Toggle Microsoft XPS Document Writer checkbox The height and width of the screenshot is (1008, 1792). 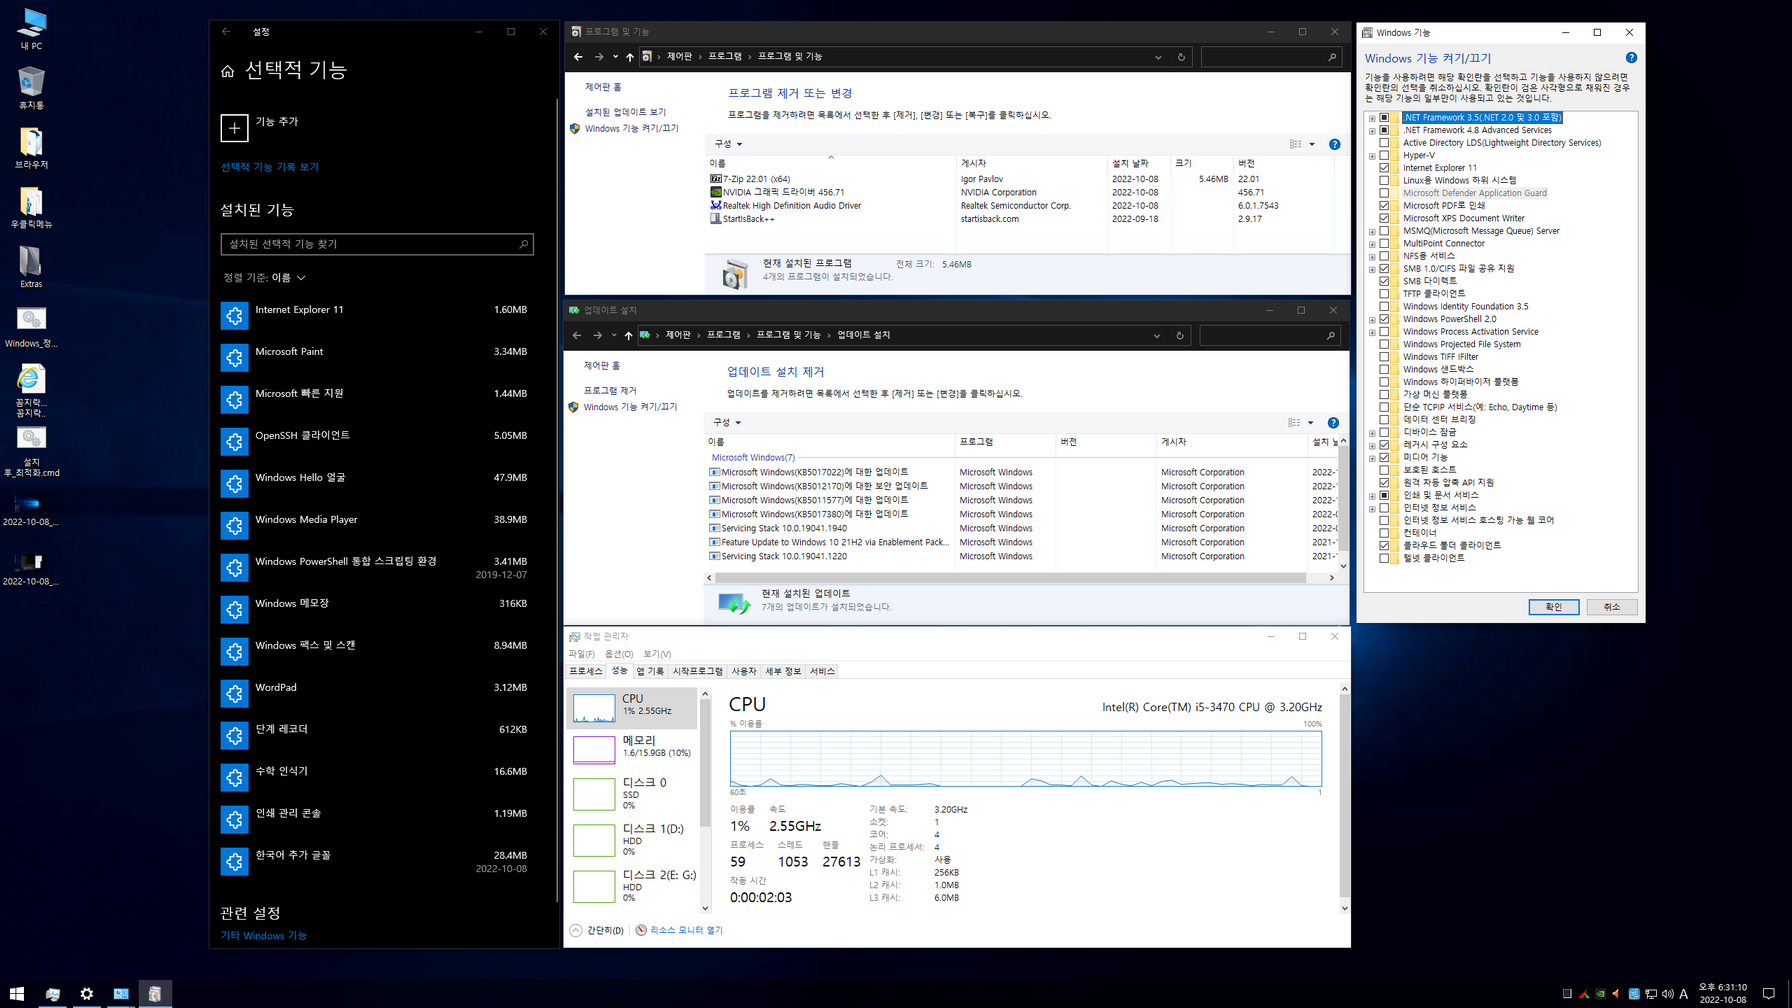tap(1384, 218)
